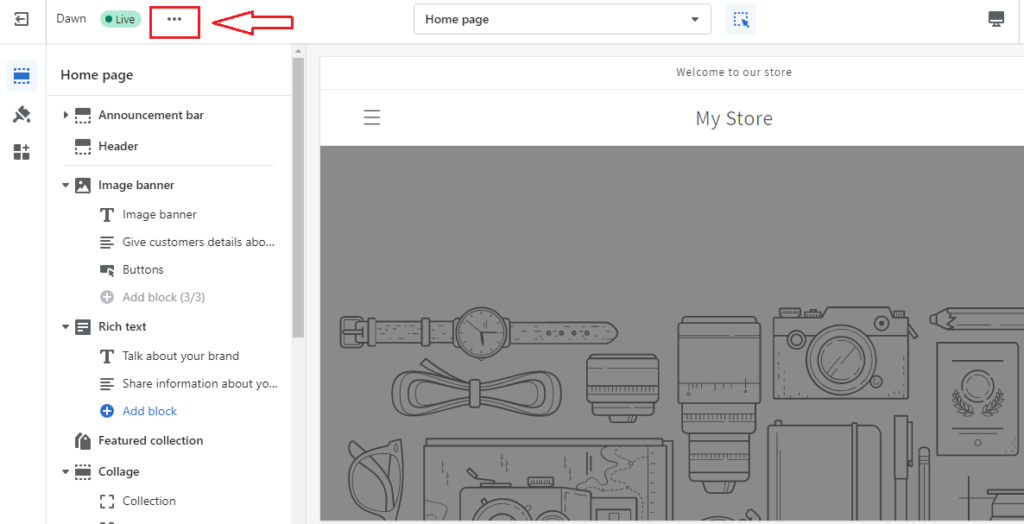
Task: Collapse the Image banner section
Action: click(66, 185)
